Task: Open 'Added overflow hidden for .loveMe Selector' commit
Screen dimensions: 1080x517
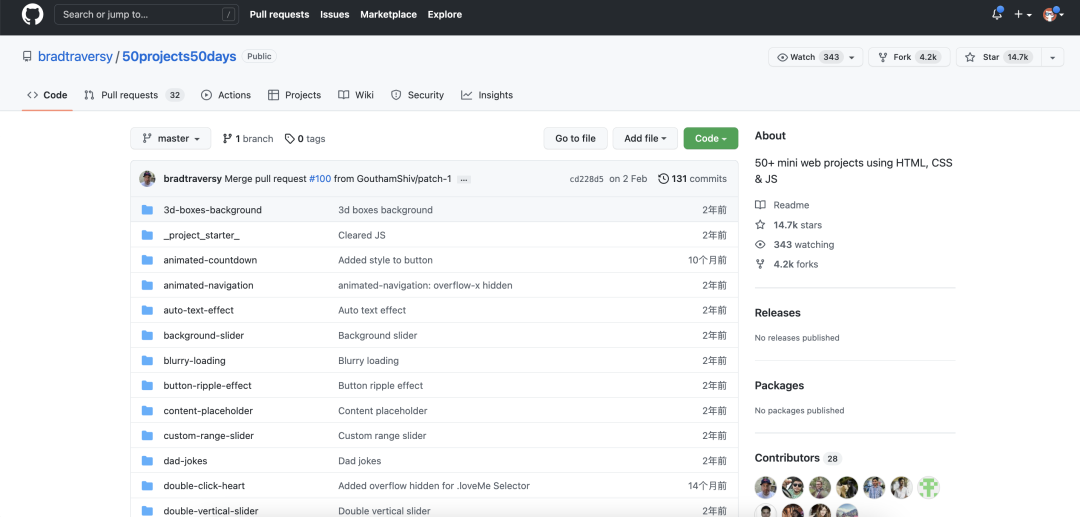Action: [434, 486]
